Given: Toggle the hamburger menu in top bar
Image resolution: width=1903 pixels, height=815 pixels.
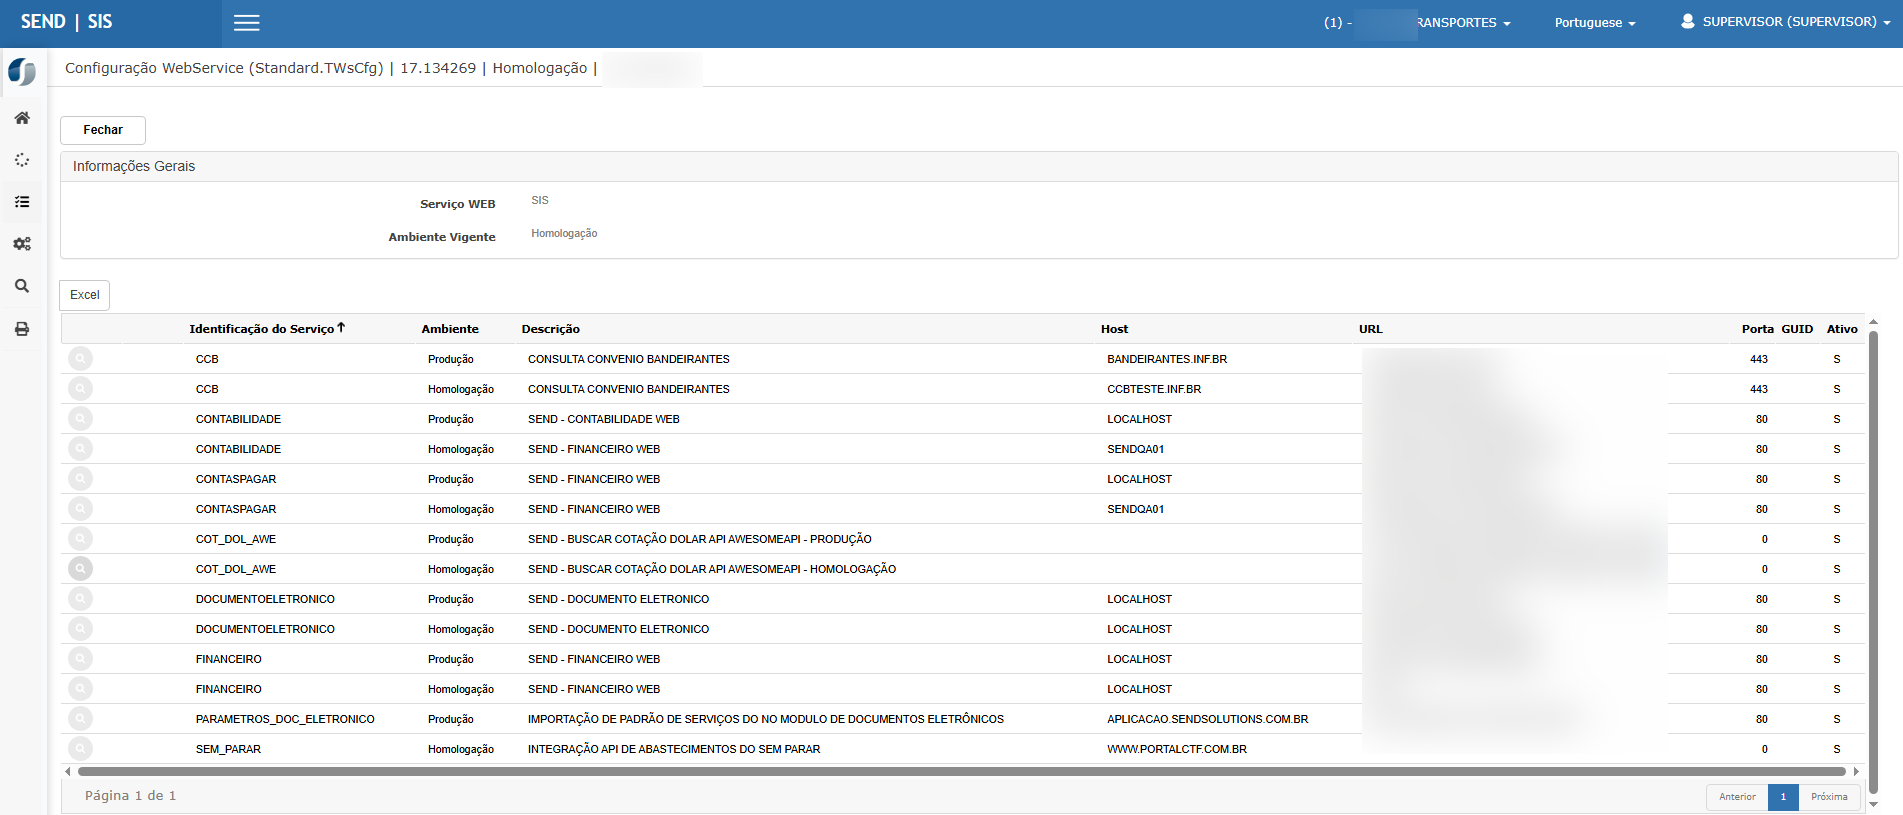Looking at the screenshot, I should pyautogui.click(x=246, y=23).
